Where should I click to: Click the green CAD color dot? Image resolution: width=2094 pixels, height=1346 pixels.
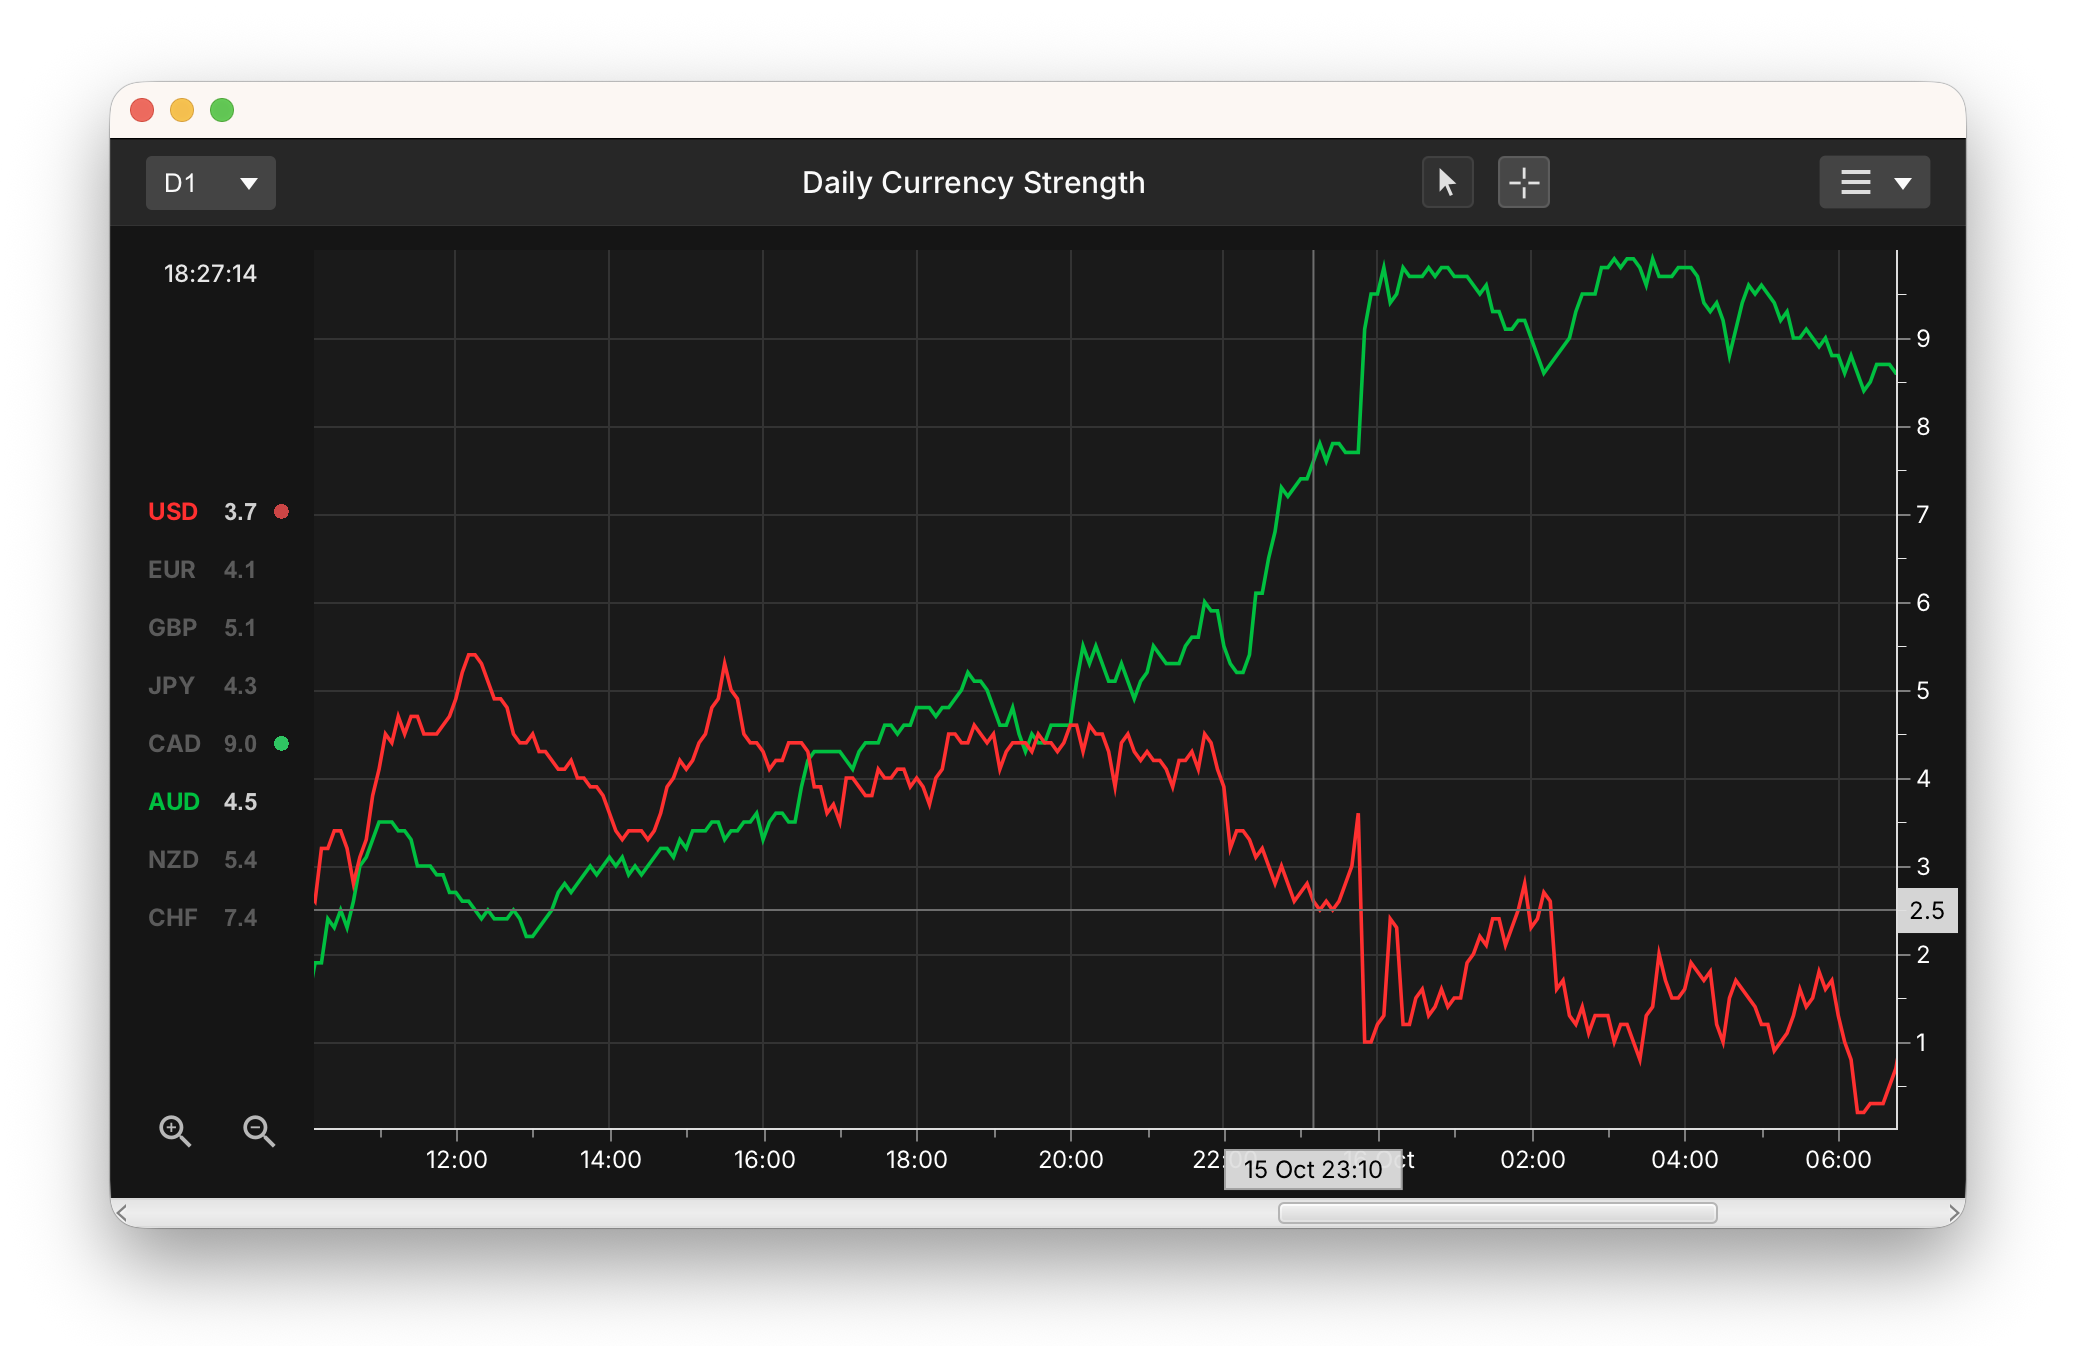pos(282,744)
